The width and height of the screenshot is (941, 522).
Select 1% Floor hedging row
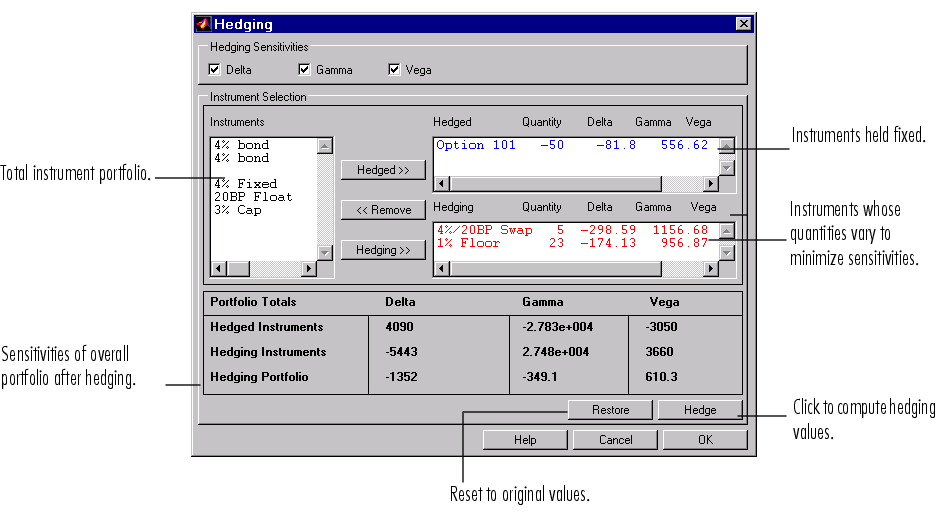tap(467, 243)
